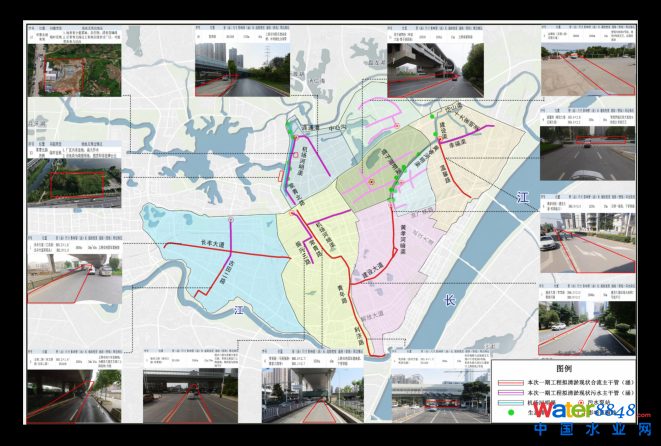This screenshot has width=661, height=446.
Task: Click the large 长 river character
Action: (x=450, y=300)
